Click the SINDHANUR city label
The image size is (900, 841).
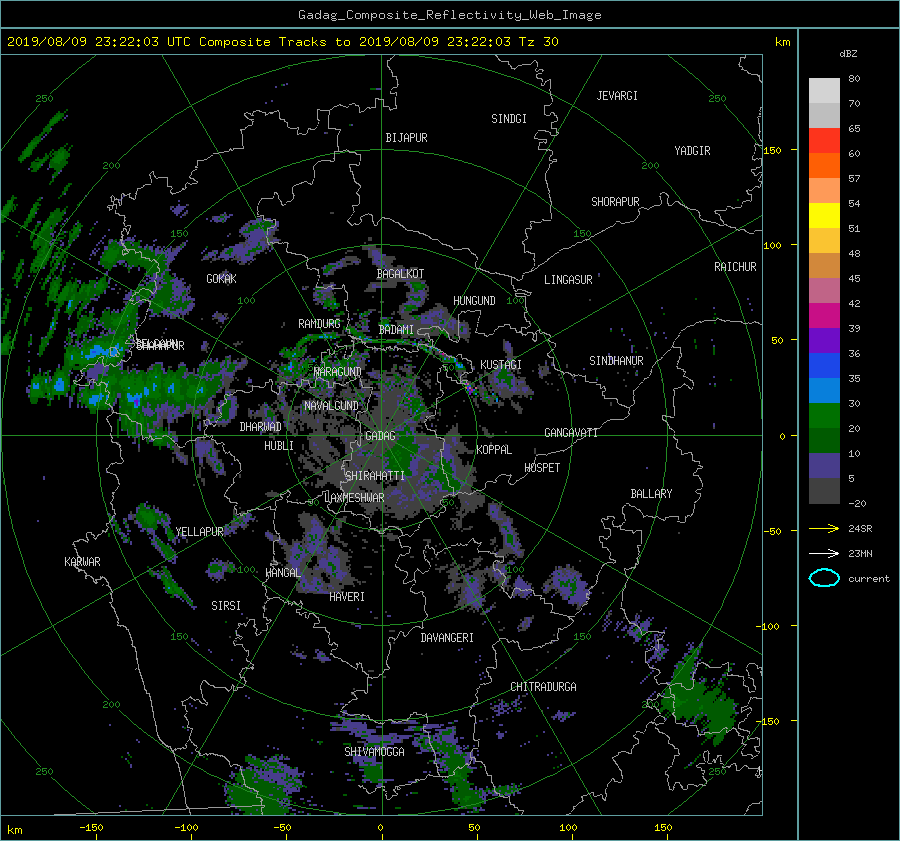click(616, 361)
